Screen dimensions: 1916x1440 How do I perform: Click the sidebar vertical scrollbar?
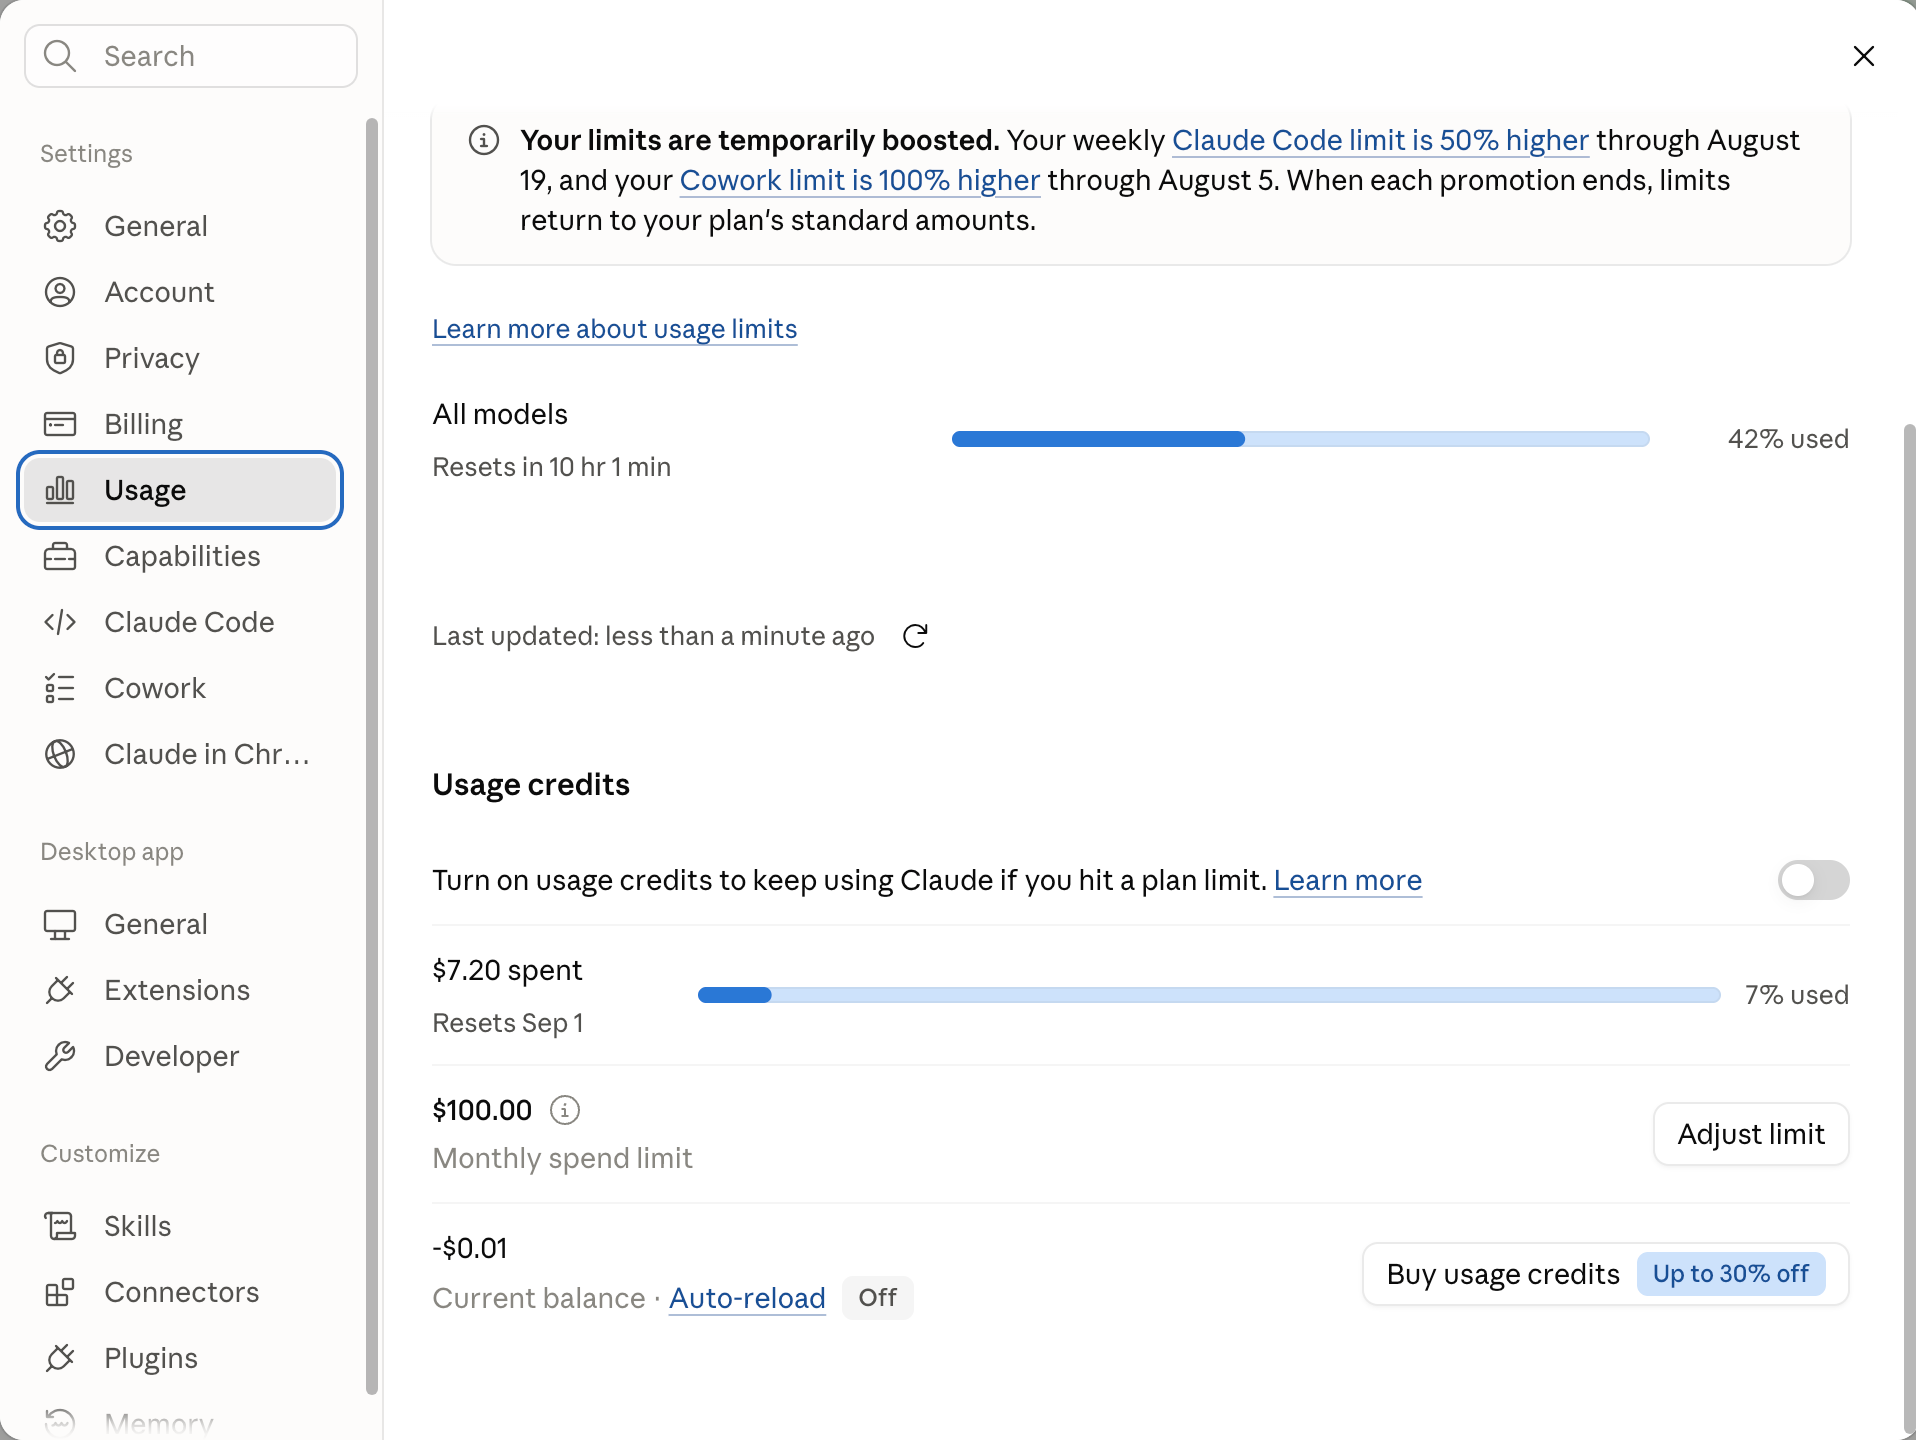pyautogui.click(x=372, y=756)
